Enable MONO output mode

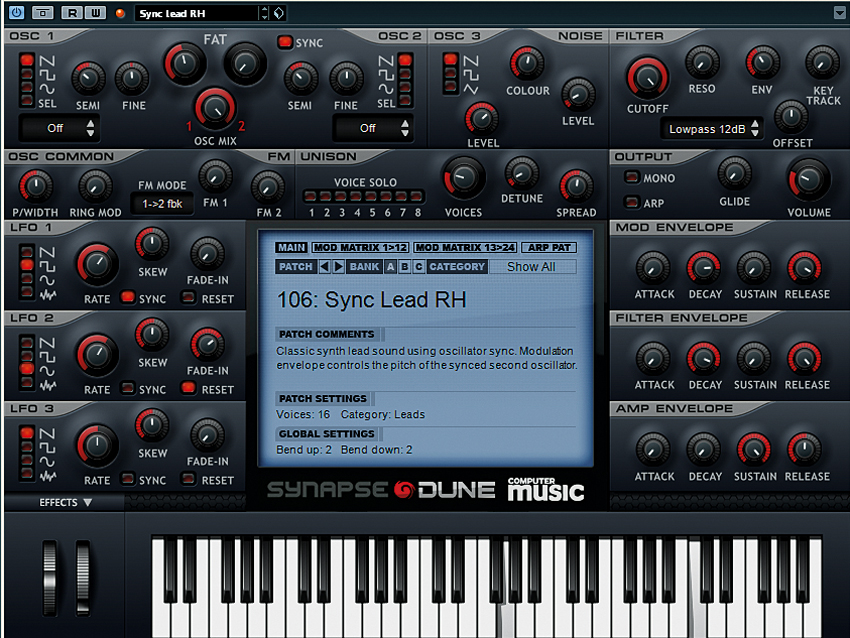[x=631, y=177]
